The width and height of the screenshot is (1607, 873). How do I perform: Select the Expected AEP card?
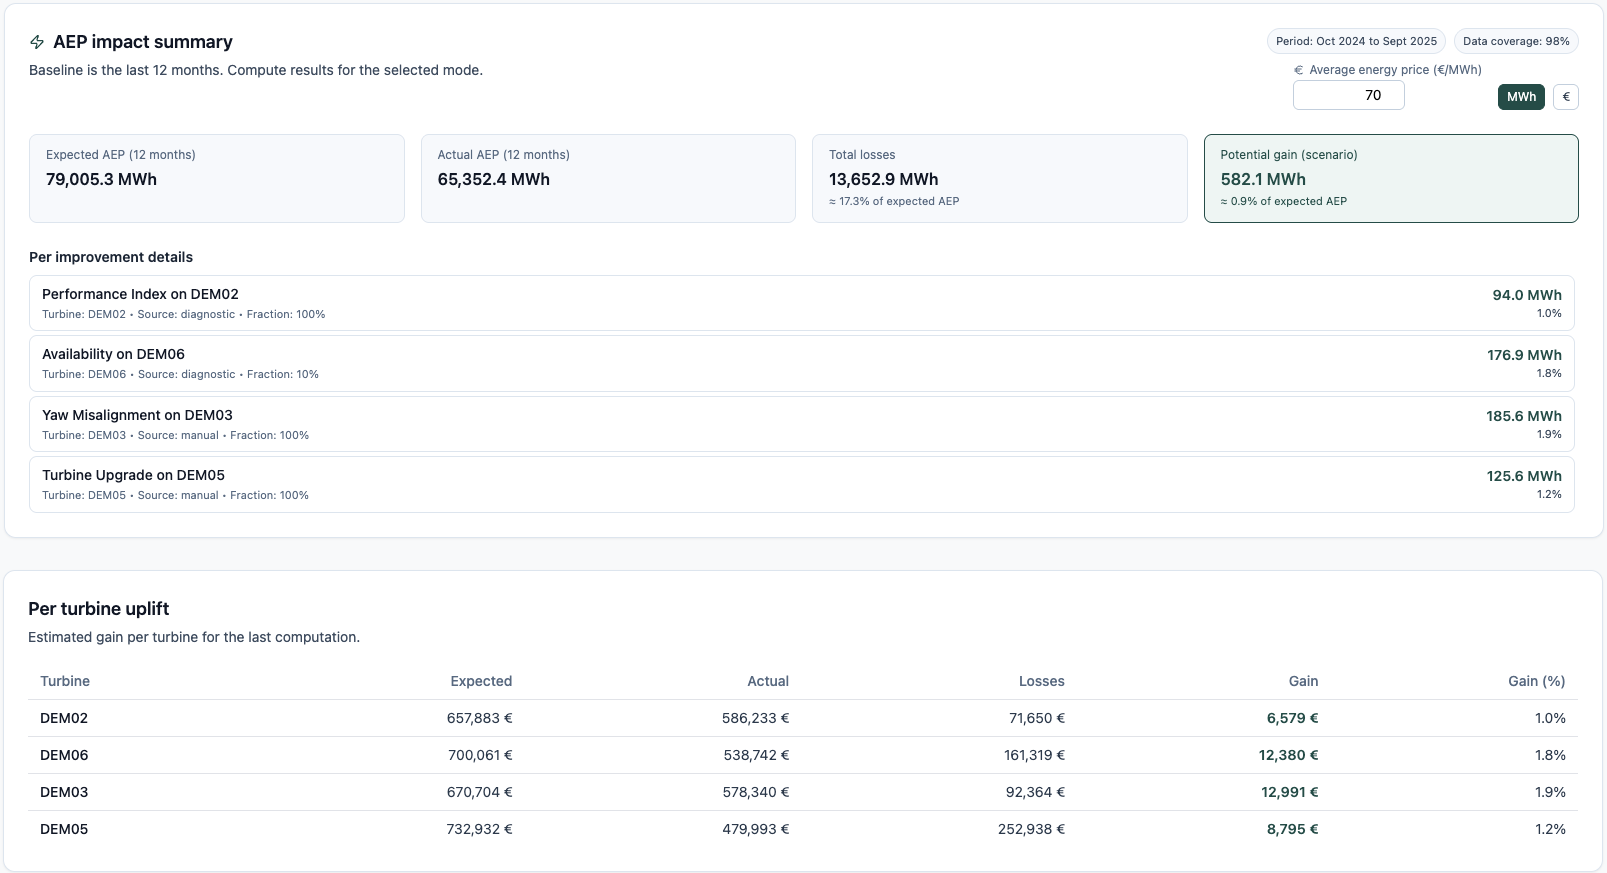coord(216,178)
